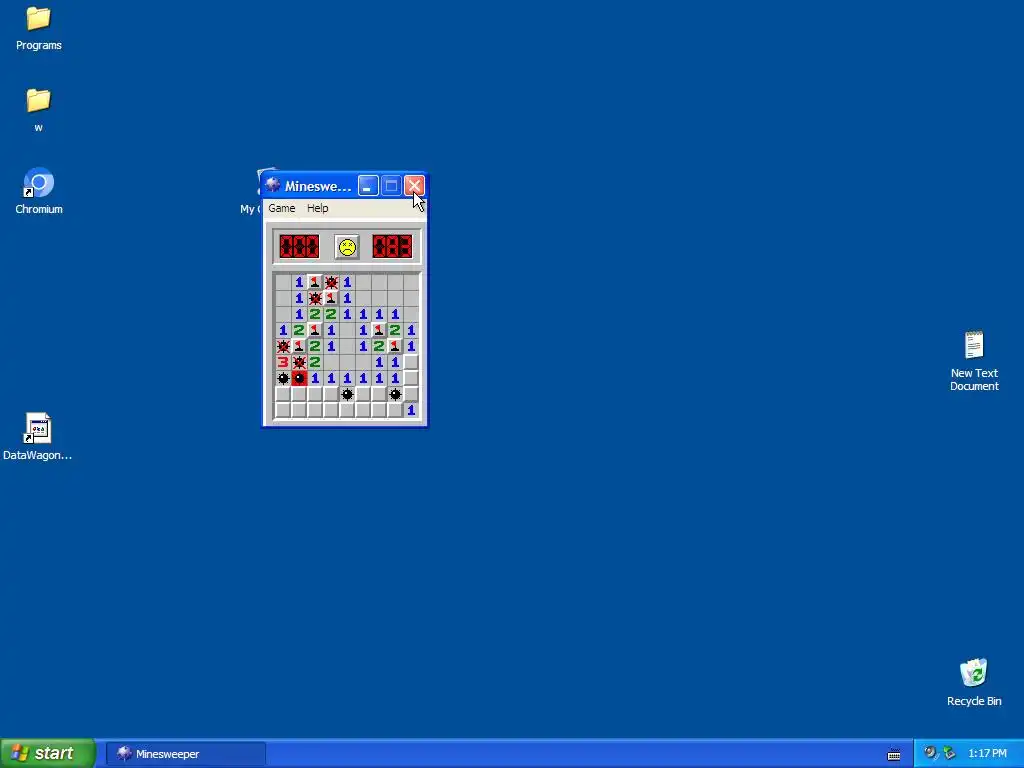Click the crossed-out mine in the second row
The image size is (1024, 768).
(x=315, y=298)
